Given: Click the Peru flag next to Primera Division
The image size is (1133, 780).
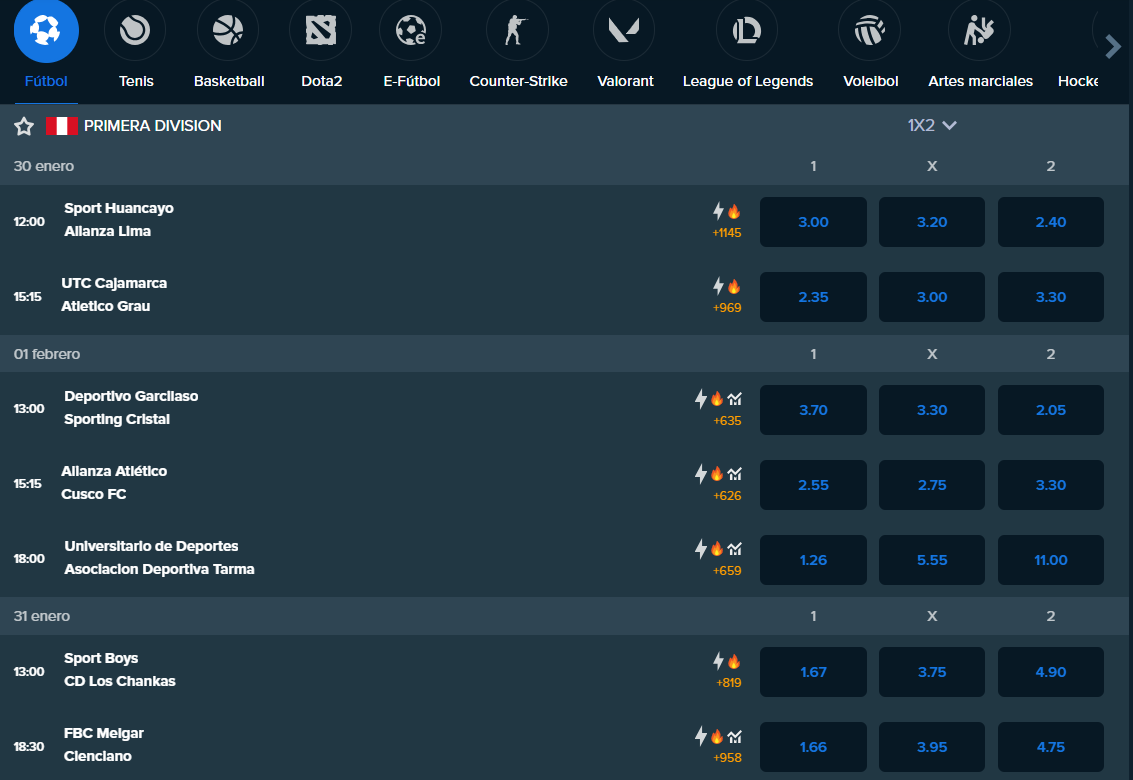Looking at the screenshot, I should 61,126.
